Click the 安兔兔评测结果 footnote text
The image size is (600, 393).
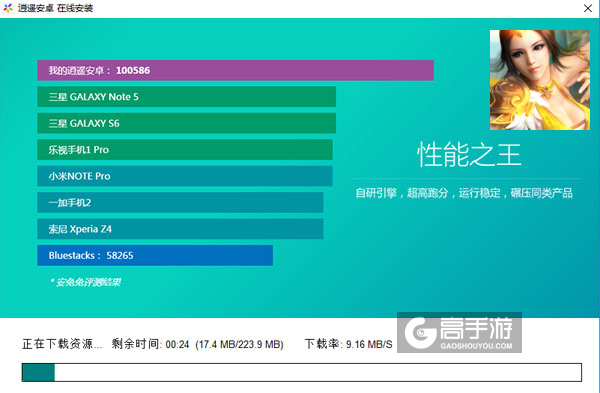point(85,282)
